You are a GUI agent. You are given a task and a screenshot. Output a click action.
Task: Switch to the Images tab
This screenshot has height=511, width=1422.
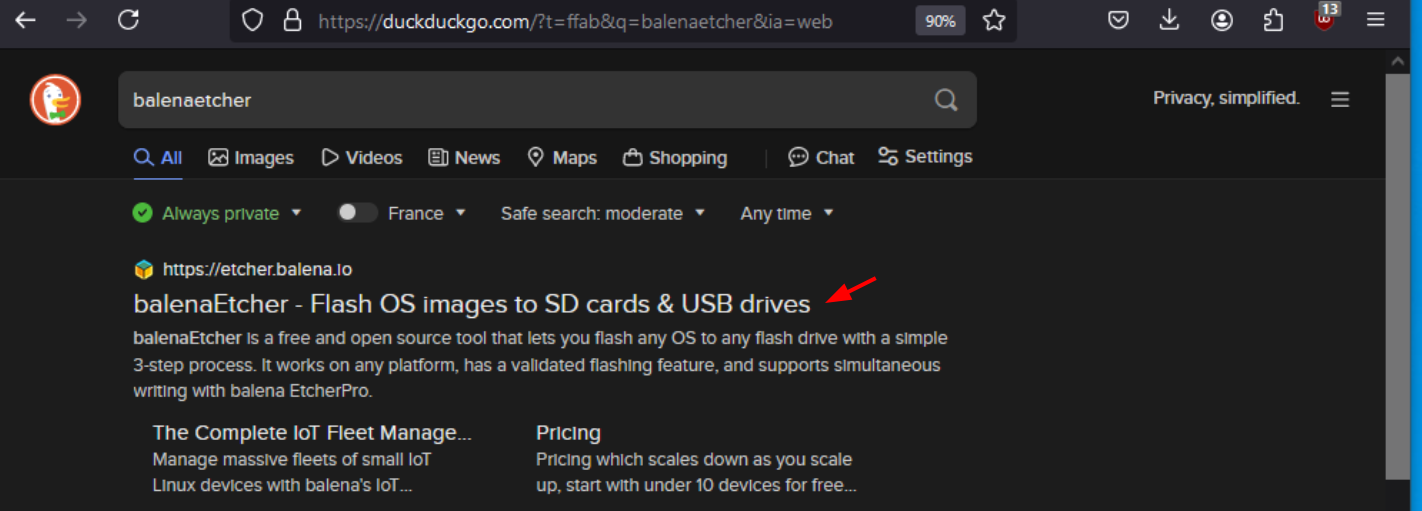click(x=251, y=158)
